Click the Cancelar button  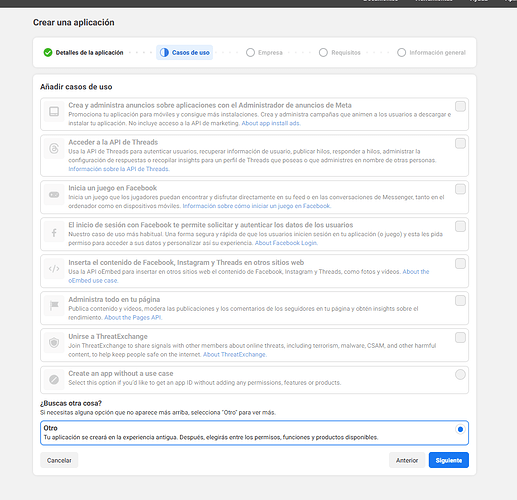tap(59, 460)
